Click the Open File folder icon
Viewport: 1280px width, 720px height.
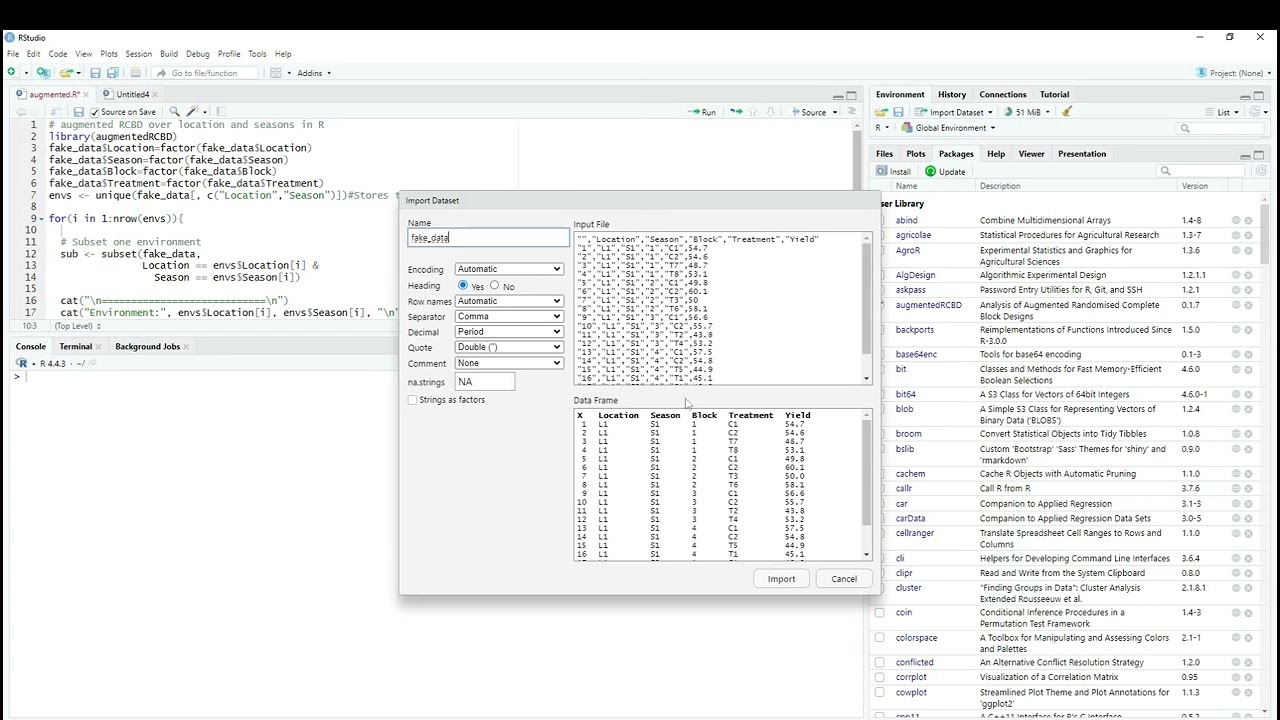click(x=65, y=73)
